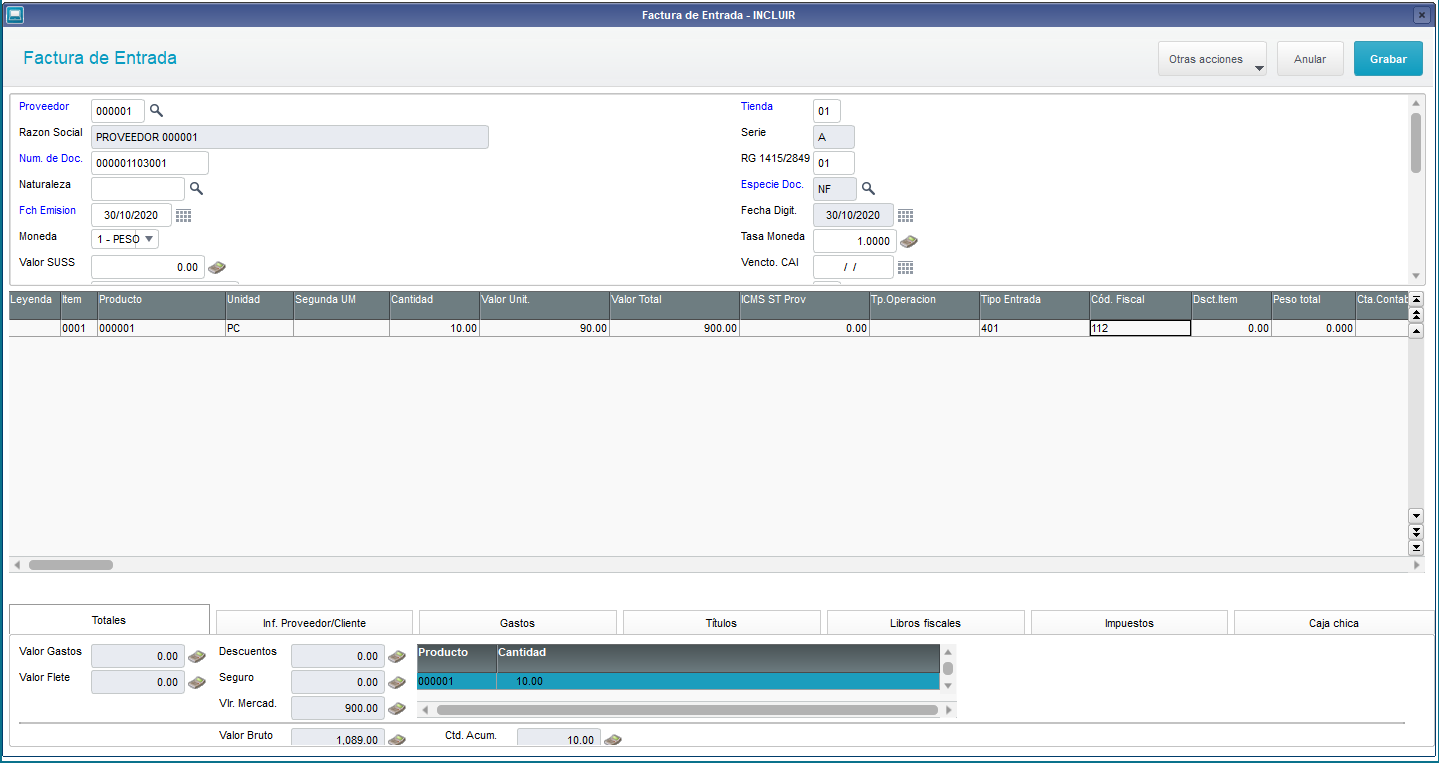
Task: Open the Naturaleza search magnifier
Action: [x=196, y=188]
